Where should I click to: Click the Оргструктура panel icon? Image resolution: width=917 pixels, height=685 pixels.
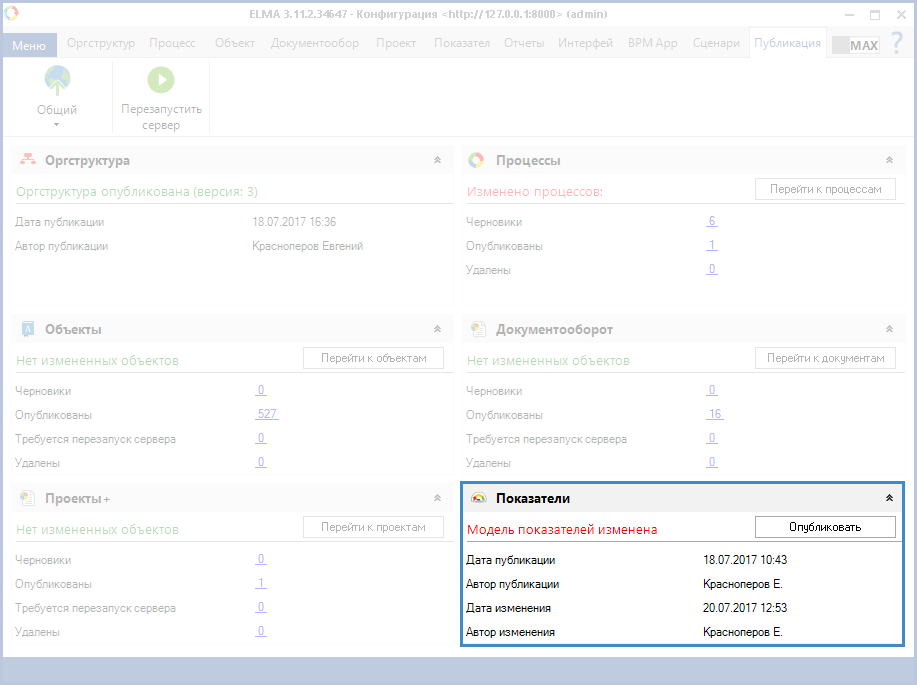pyautogui.click(x=28, y=160)
